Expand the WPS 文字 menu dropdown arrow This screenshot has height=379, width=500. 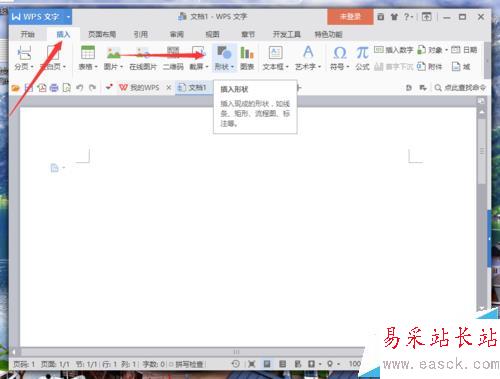point(68,17)
